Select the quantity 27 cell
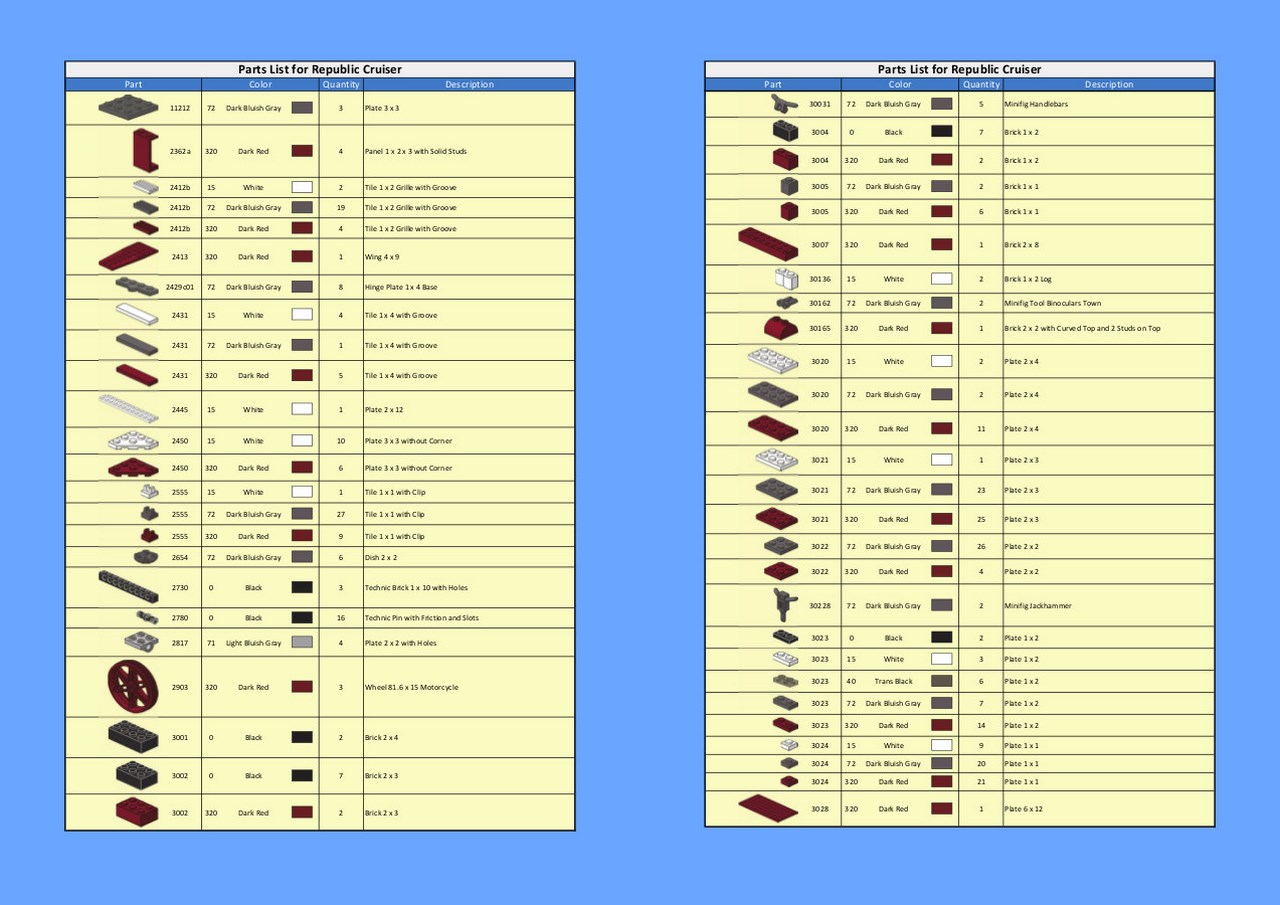1280x905 pixels. tap(341, 514)
